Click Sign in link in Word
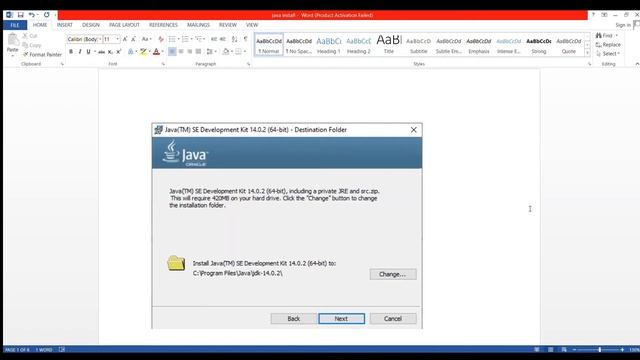Screen dimensions: 640x360 point(623,25)
